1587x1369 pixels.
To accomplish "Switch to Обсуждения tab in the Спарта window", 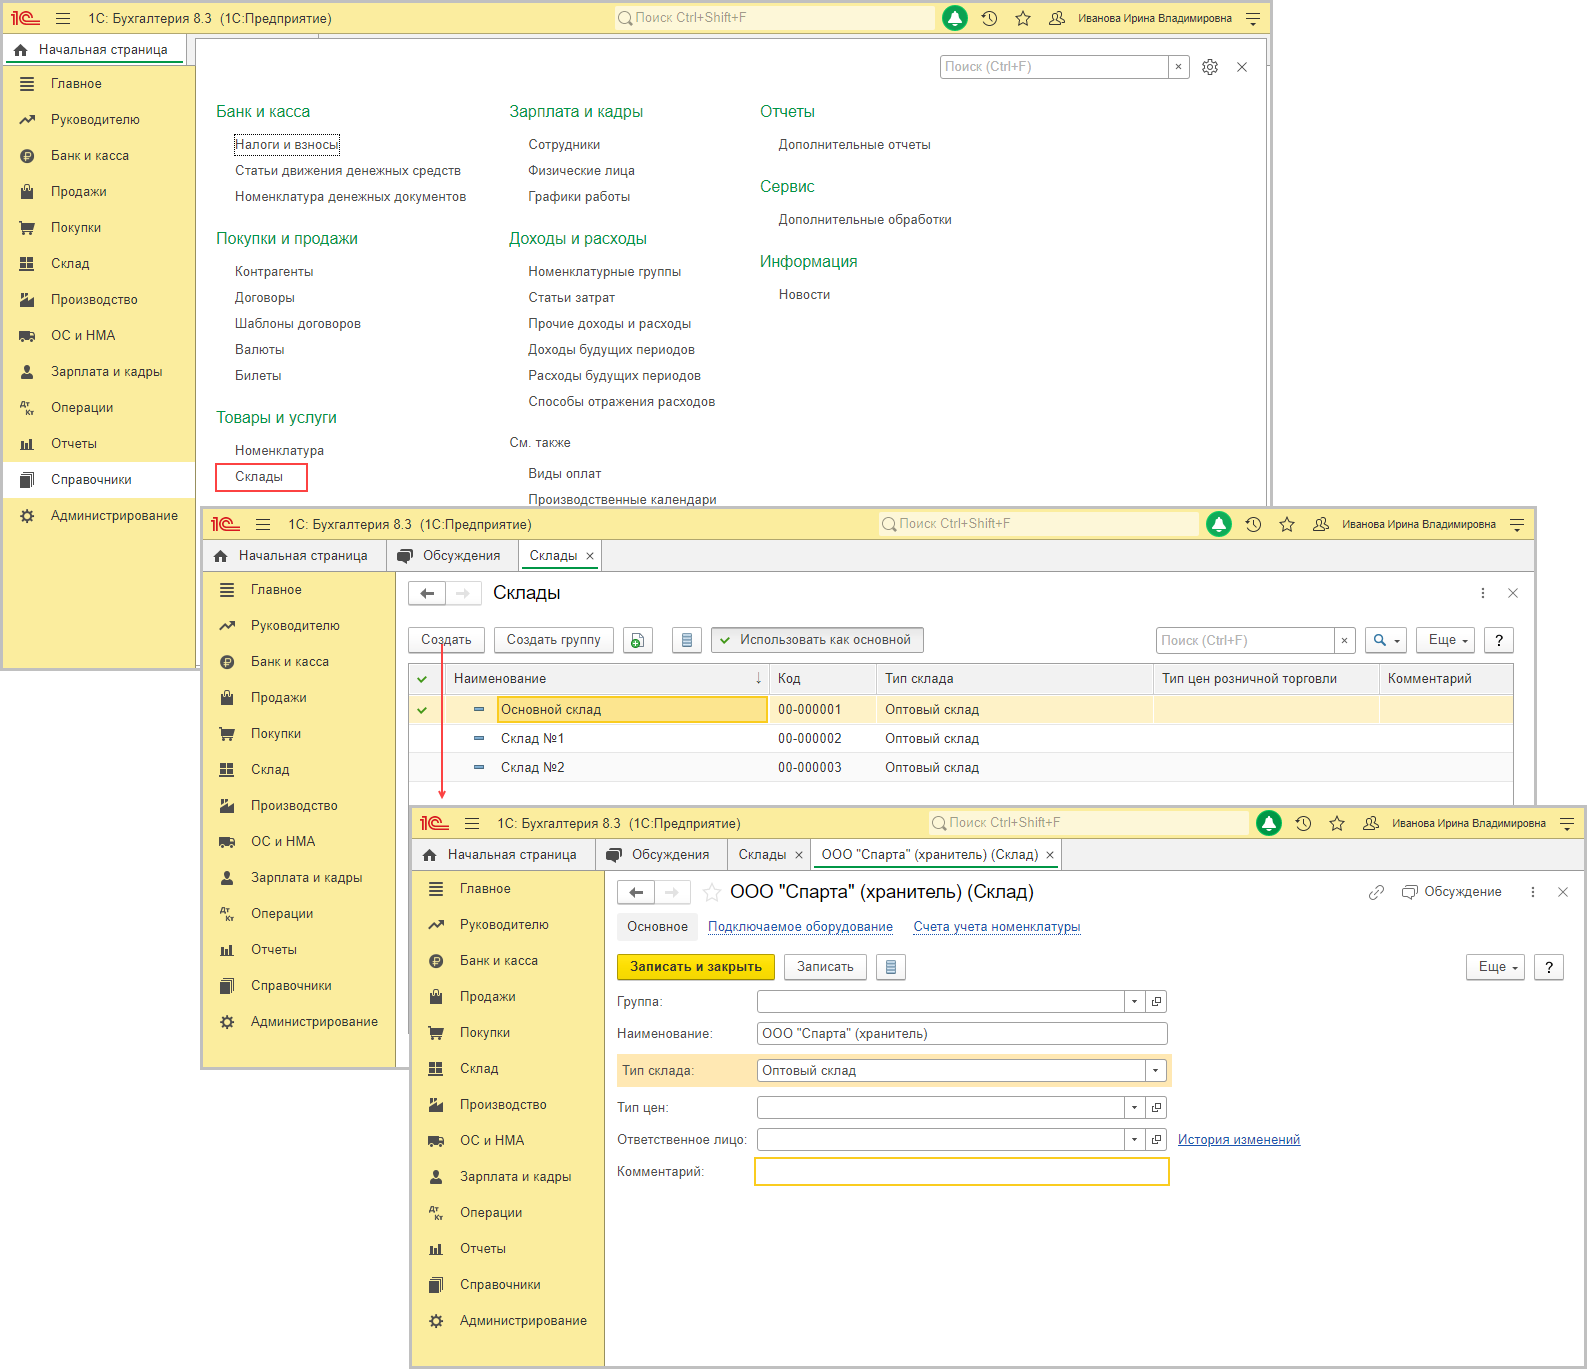I will pos(659,855).
